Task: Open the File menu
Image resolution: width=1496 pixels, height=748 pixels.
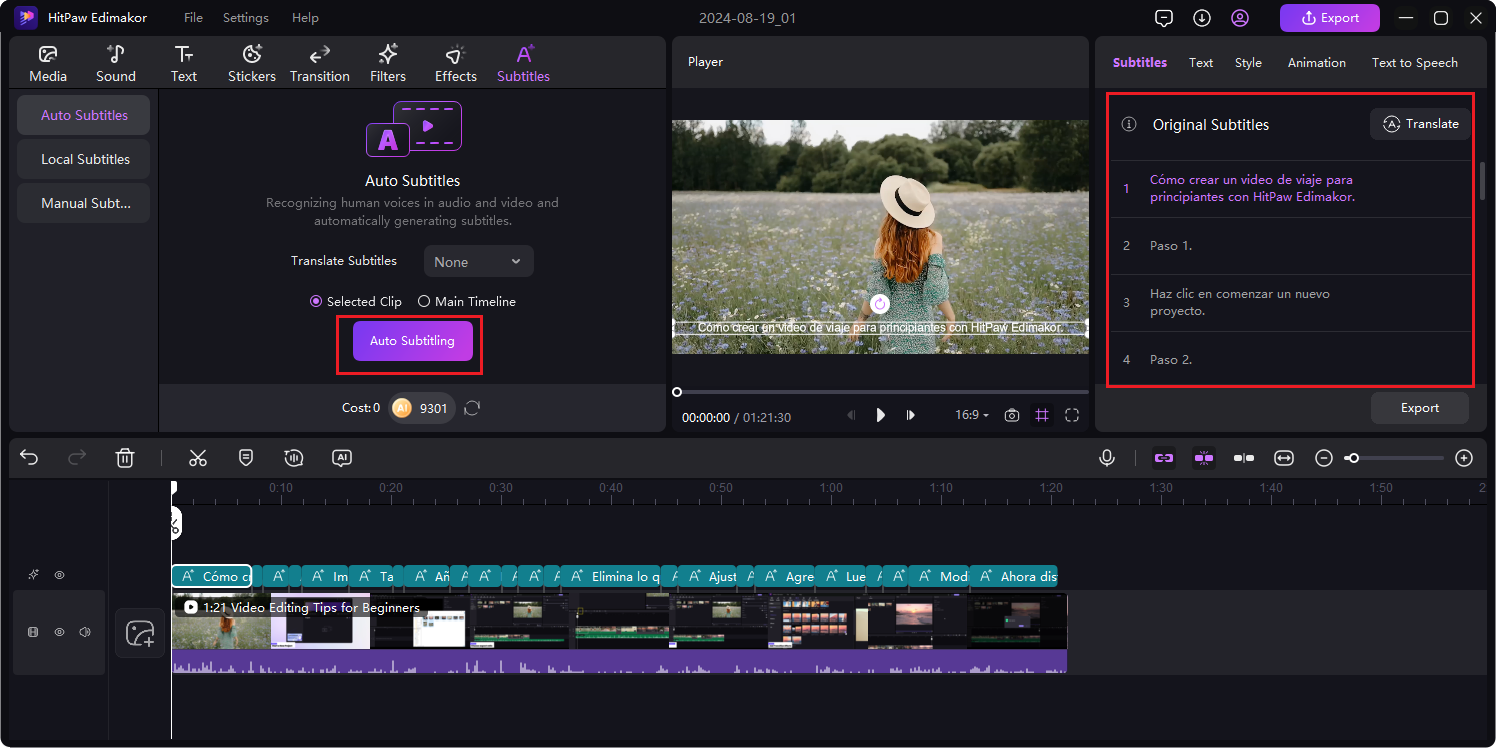Action: [193, 18]
